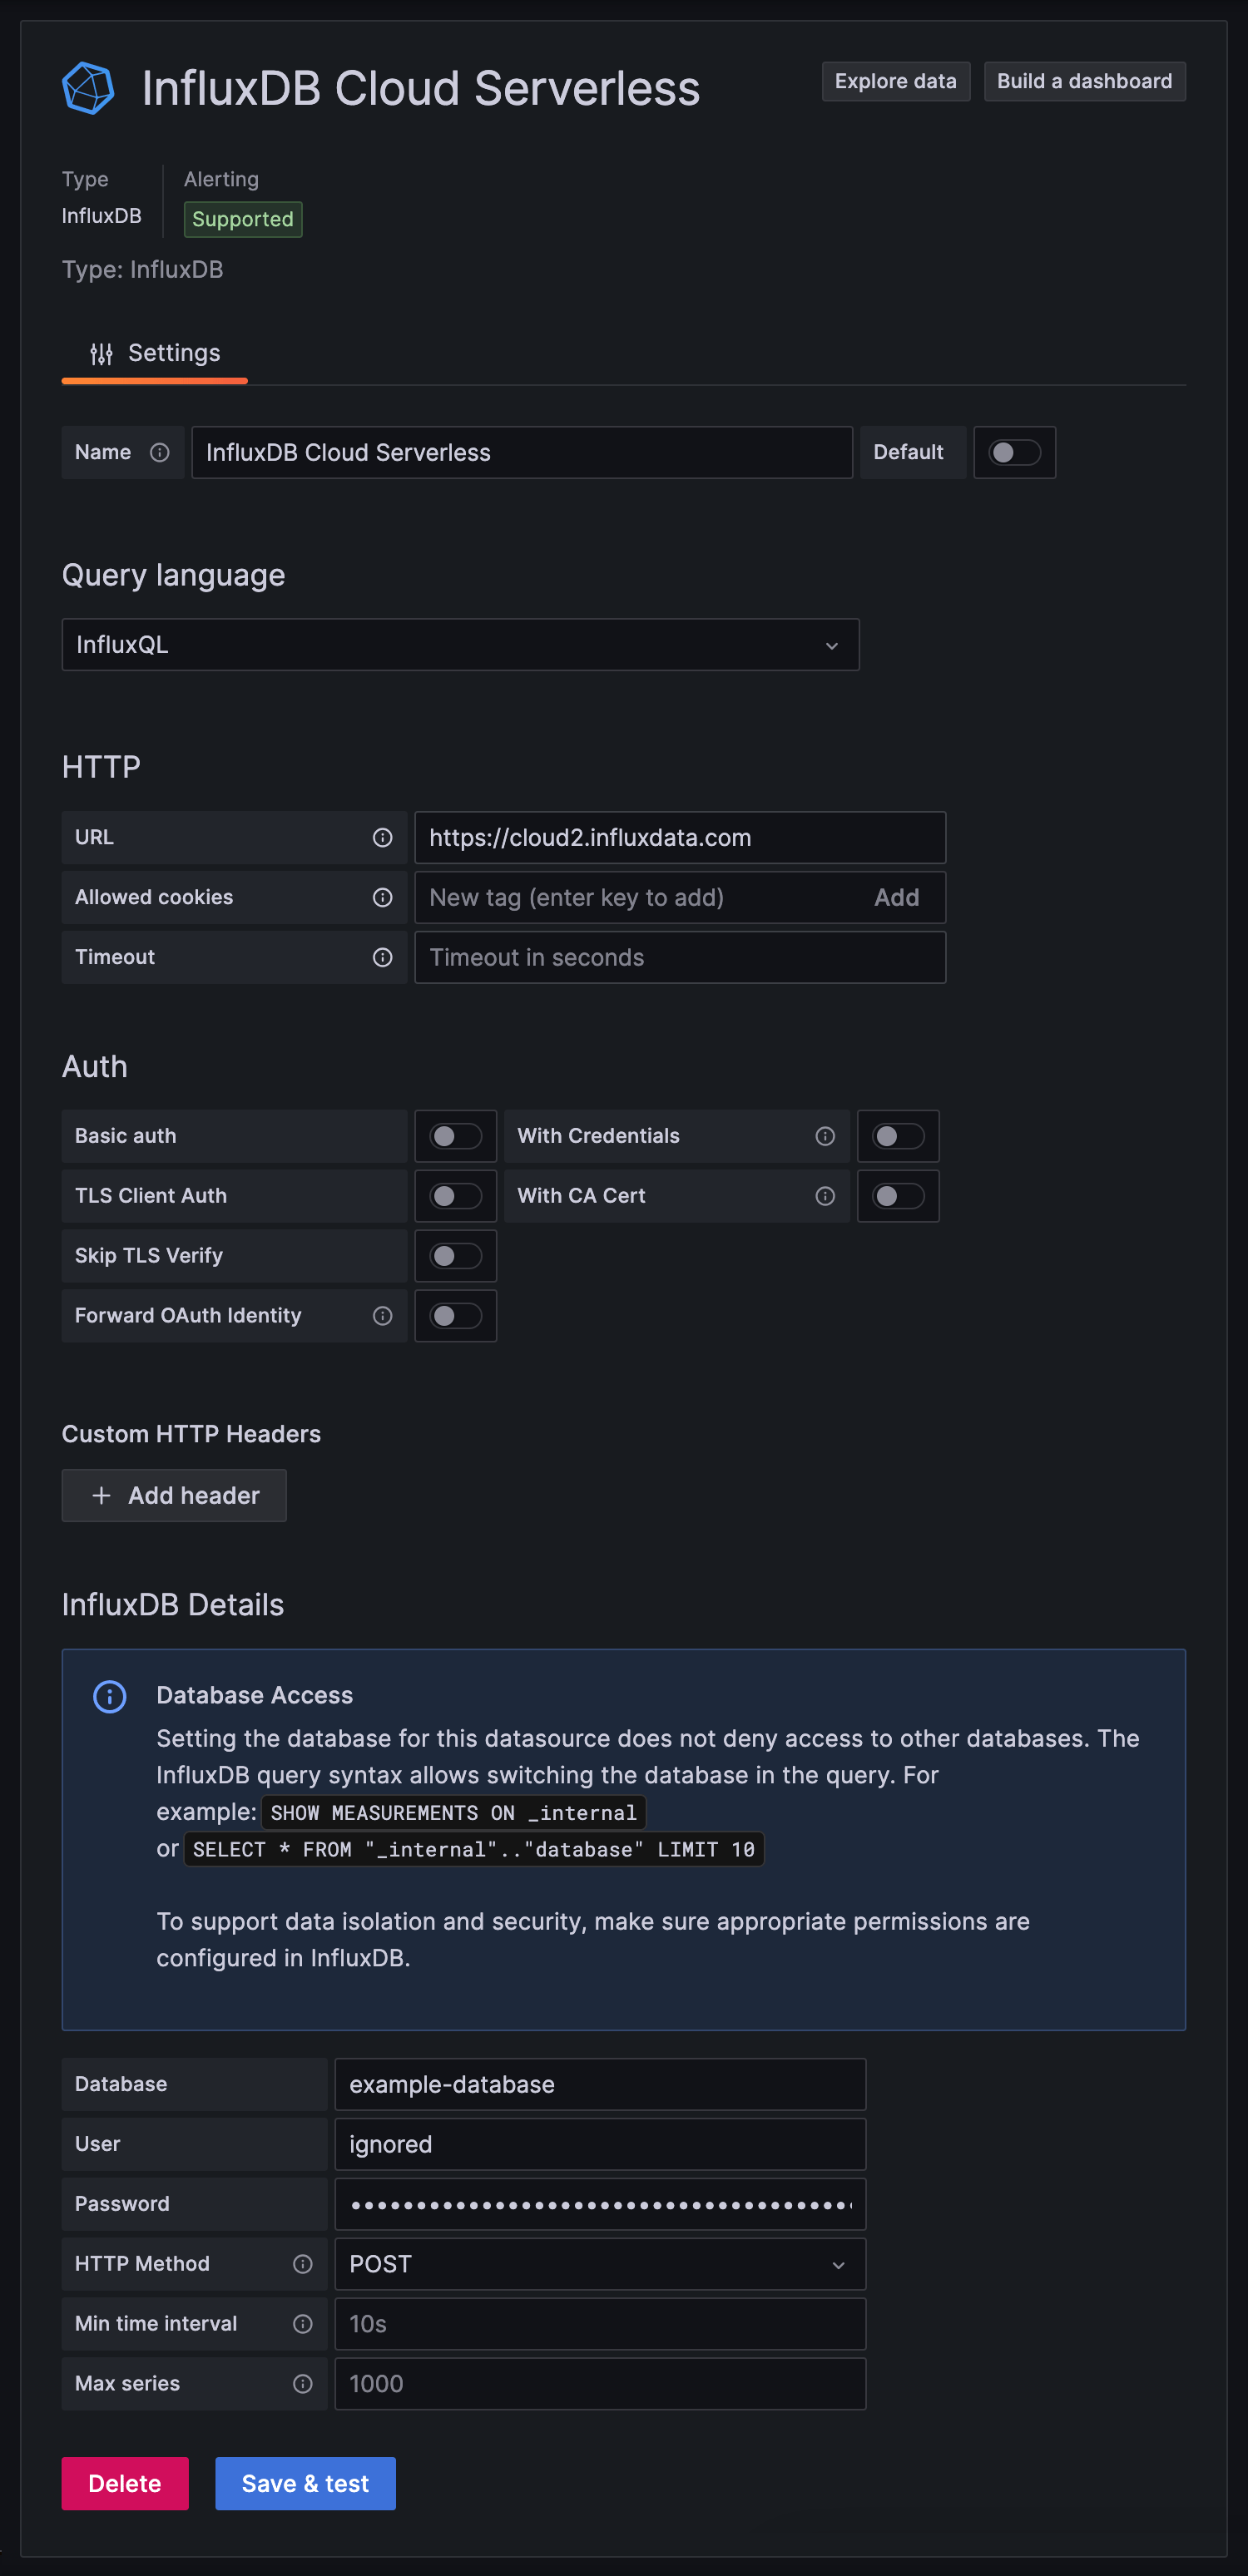Click the Explore data button
This screenshot has width=1248, height=2576.
pos(895,81)
